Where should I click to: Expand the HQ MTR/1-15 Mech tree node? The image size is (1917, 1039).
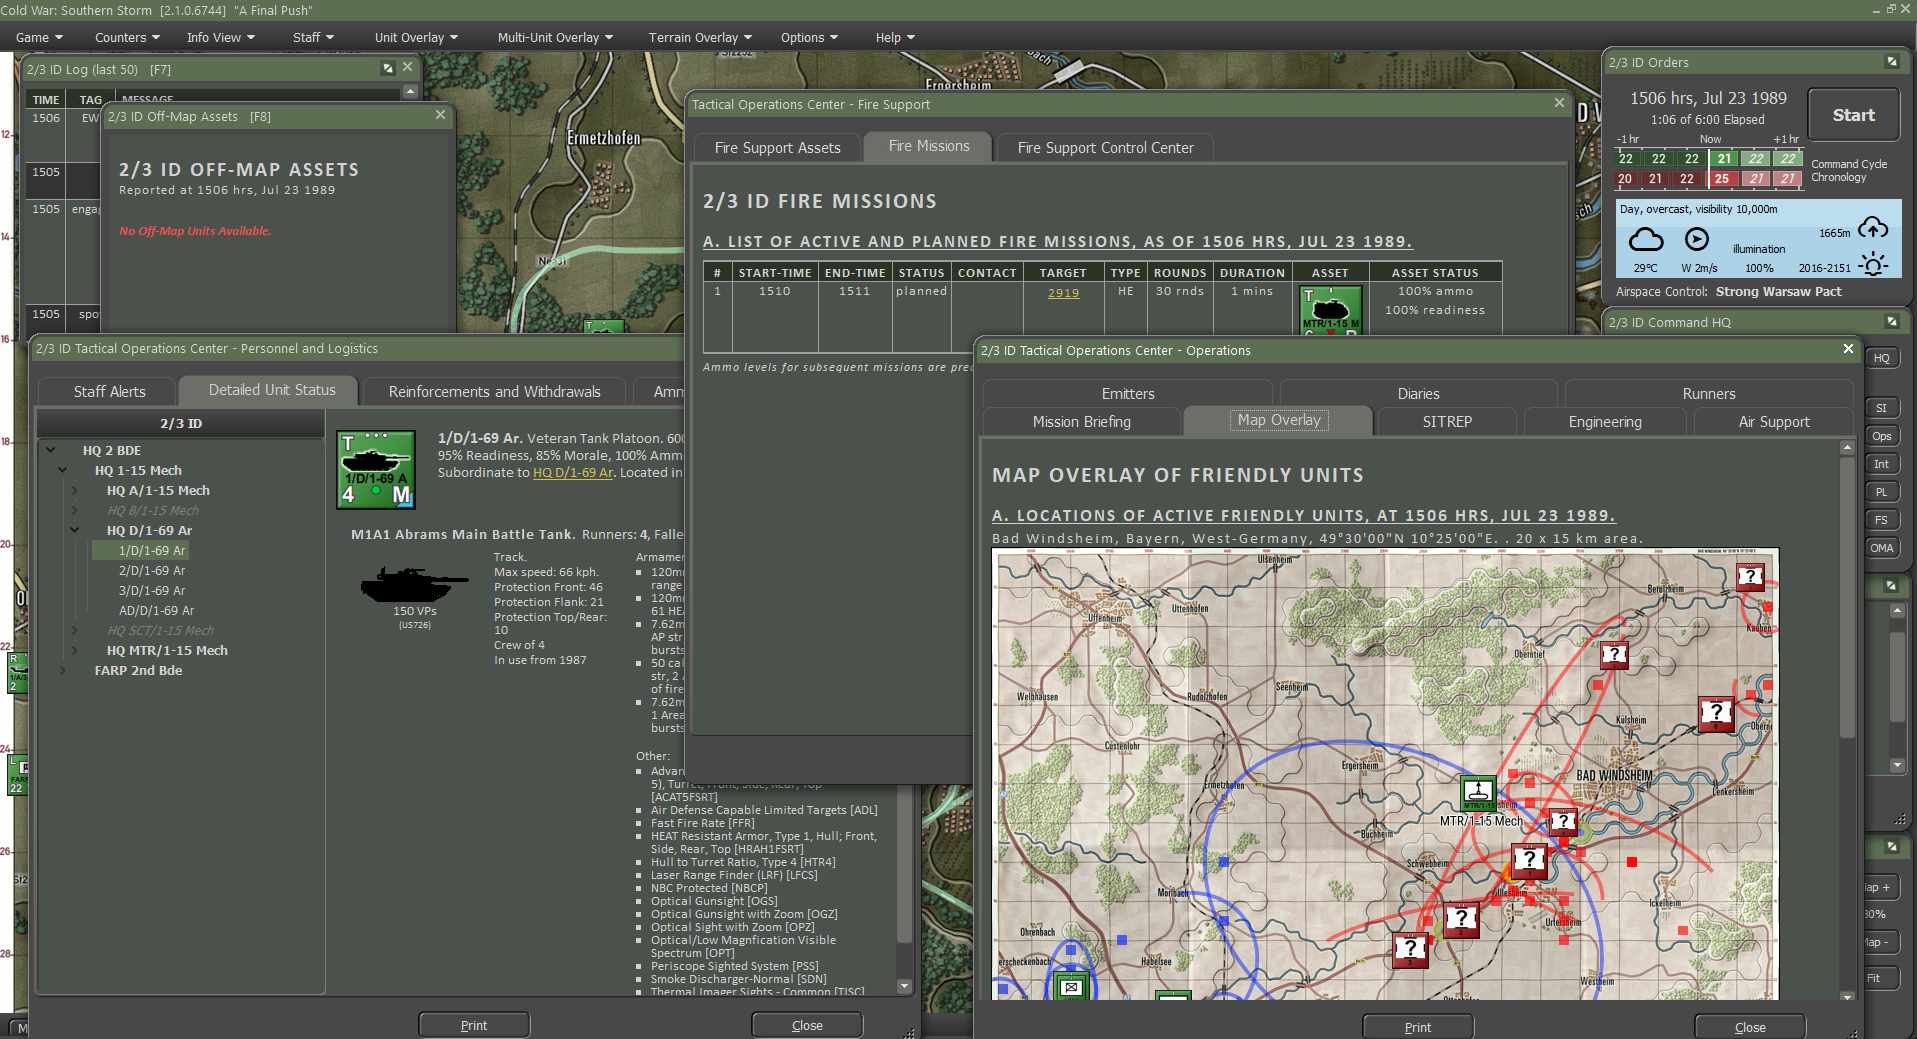75,650
